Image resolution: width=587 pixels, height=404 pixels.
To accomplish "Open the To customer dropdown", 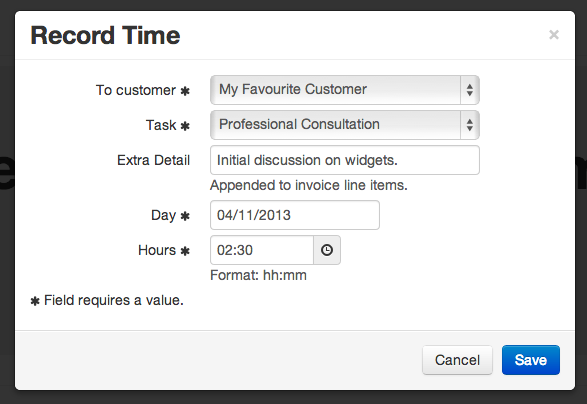I will pyautogui.click(x=345, y=90).
